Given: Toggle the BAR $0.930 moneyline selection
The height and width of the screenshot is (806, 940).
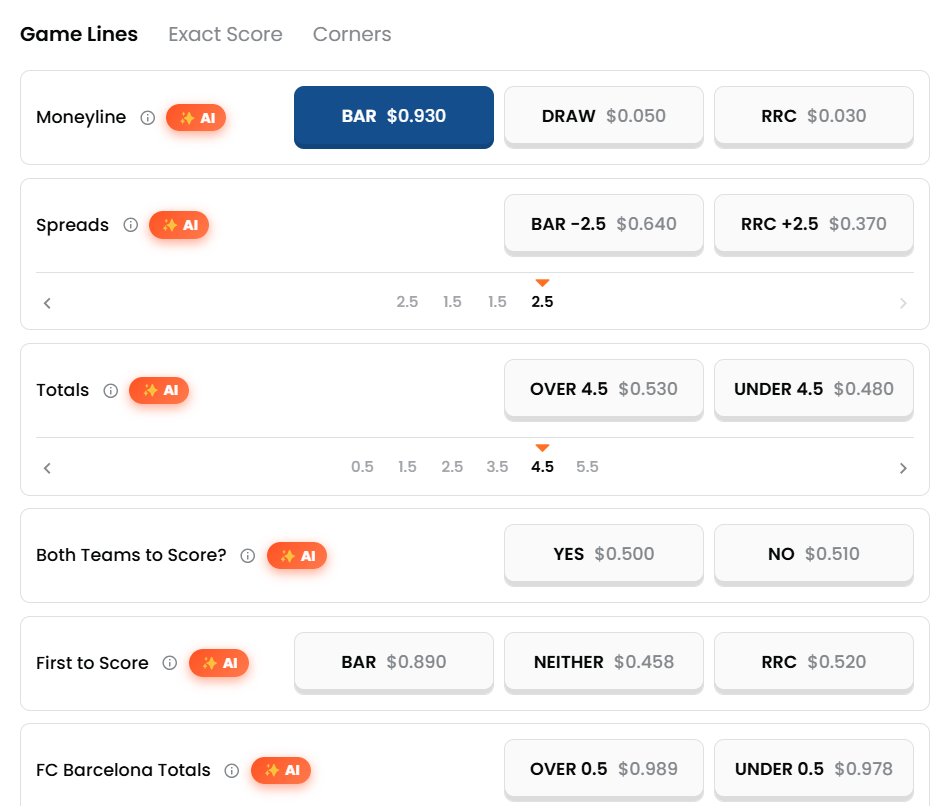Looking at the screenshot, I should [x=394, y=117].
